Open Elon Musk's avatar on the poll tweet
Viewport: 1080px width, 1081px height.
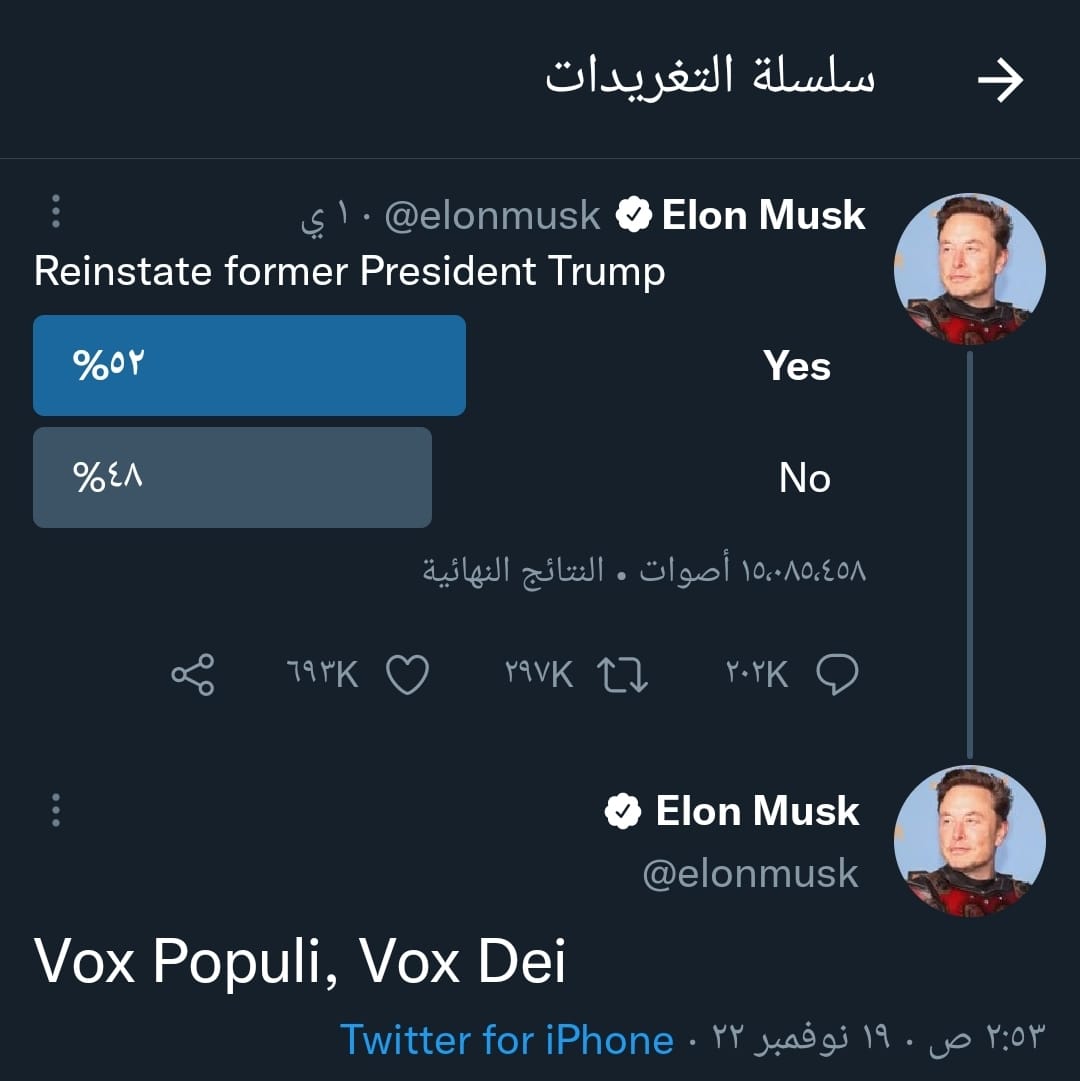[x=969, y=270]
